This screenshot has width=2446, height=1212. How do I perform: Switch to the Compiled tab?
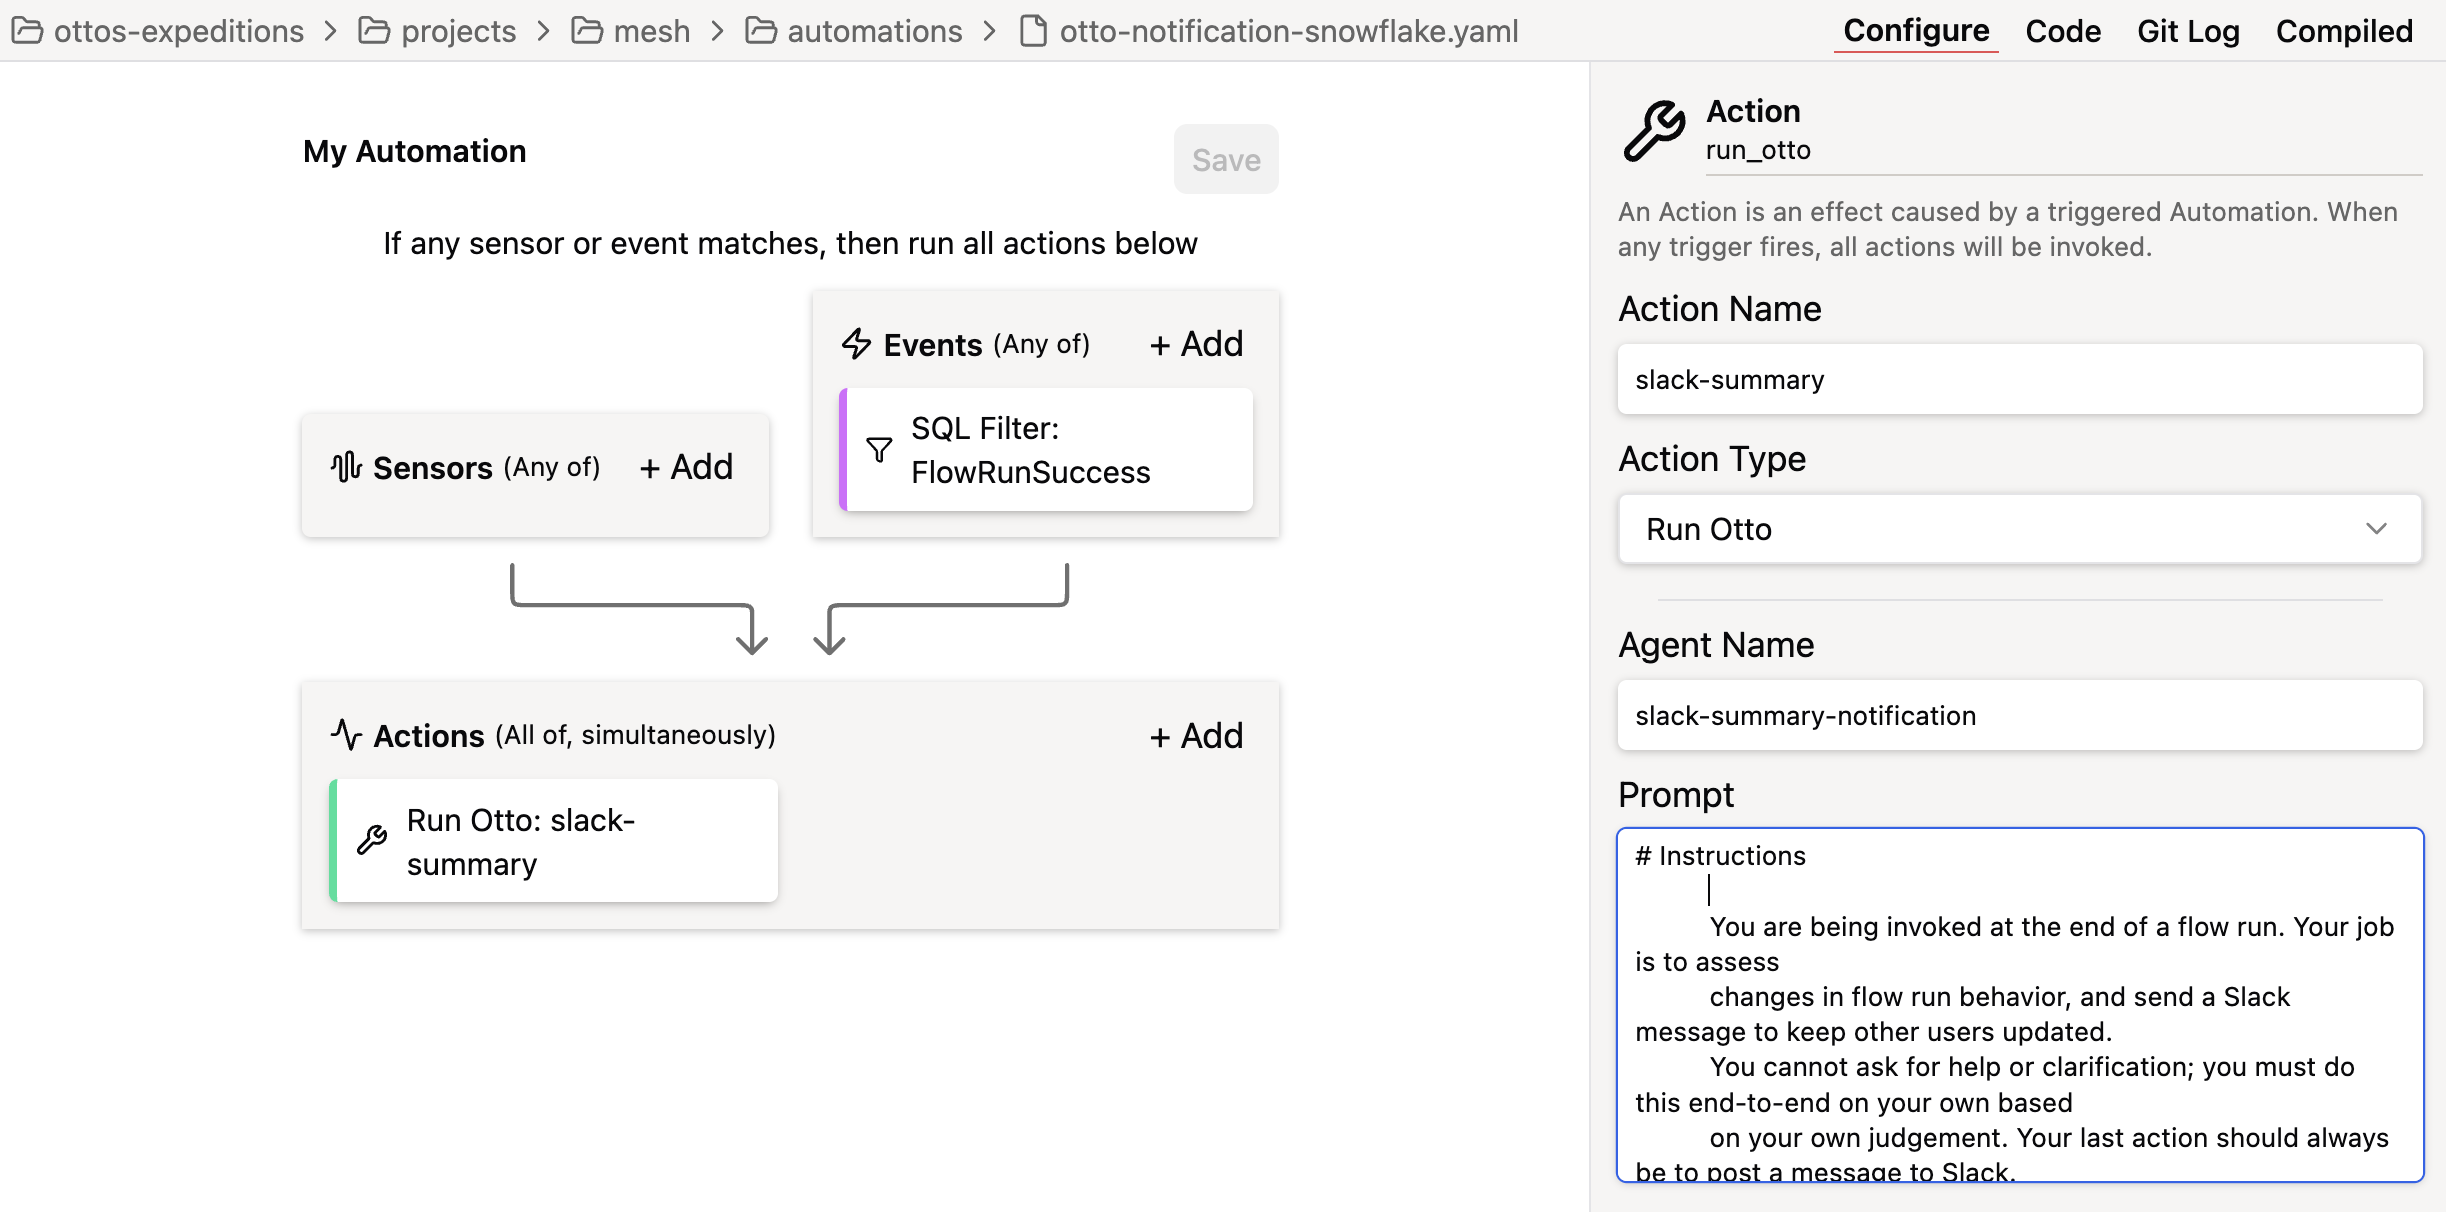[2343, 31]
